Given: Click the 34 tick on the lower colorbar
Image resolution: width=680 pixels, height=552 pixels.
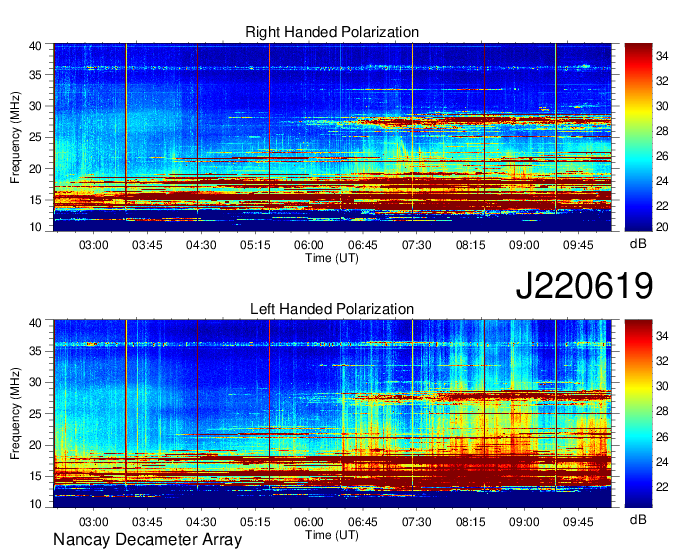Looking at the screenshot, I should 663,335.
